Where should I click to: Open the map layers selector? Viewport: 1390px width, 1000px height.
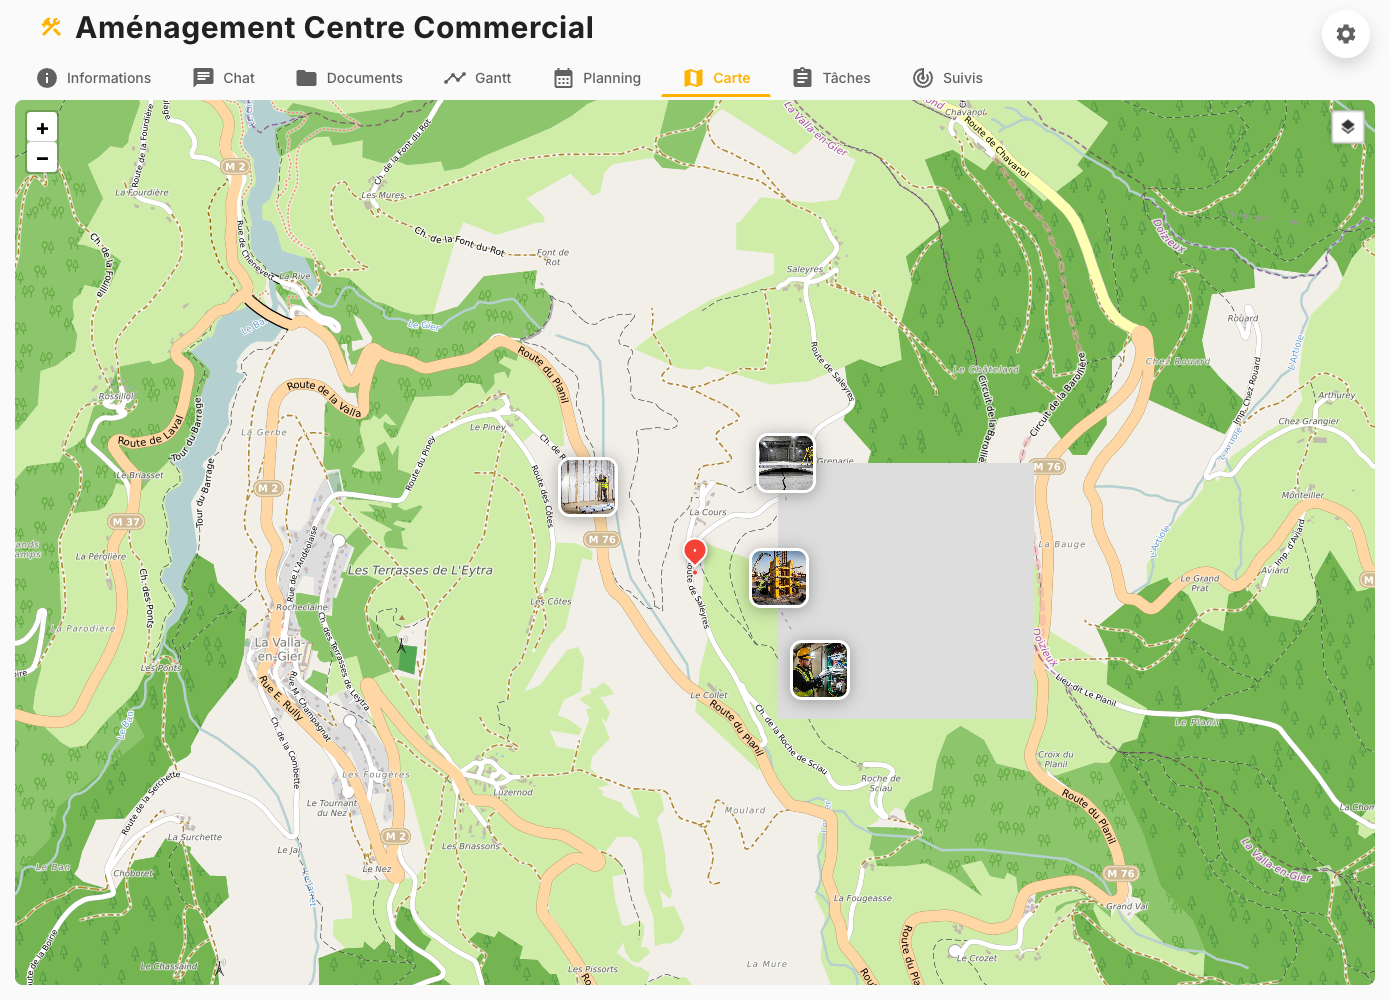[1347, 127]
